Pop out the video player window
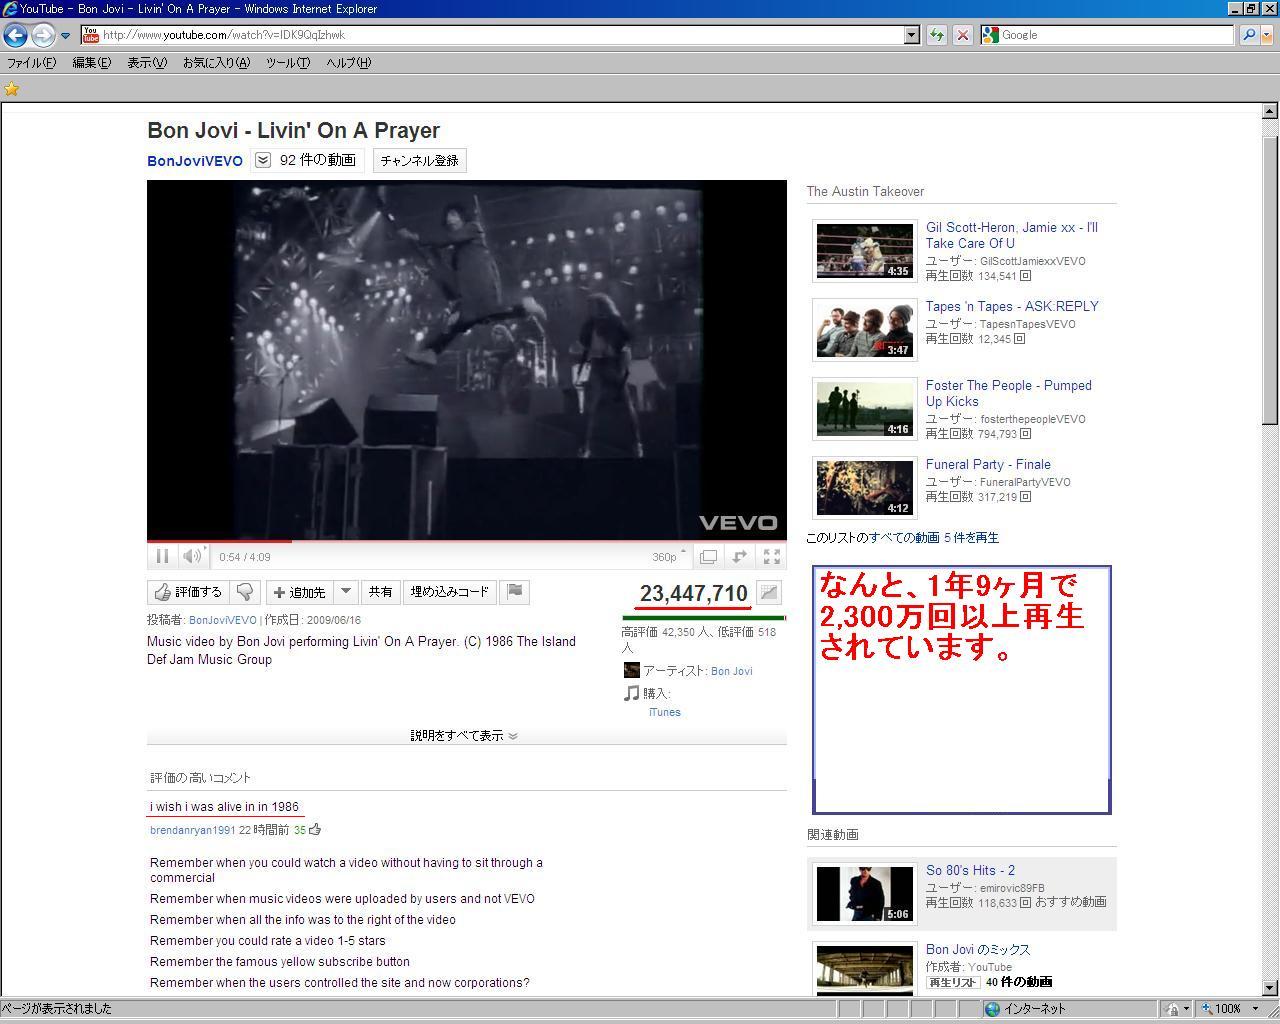This screenshot has height=1024, width=1280. 708,556
